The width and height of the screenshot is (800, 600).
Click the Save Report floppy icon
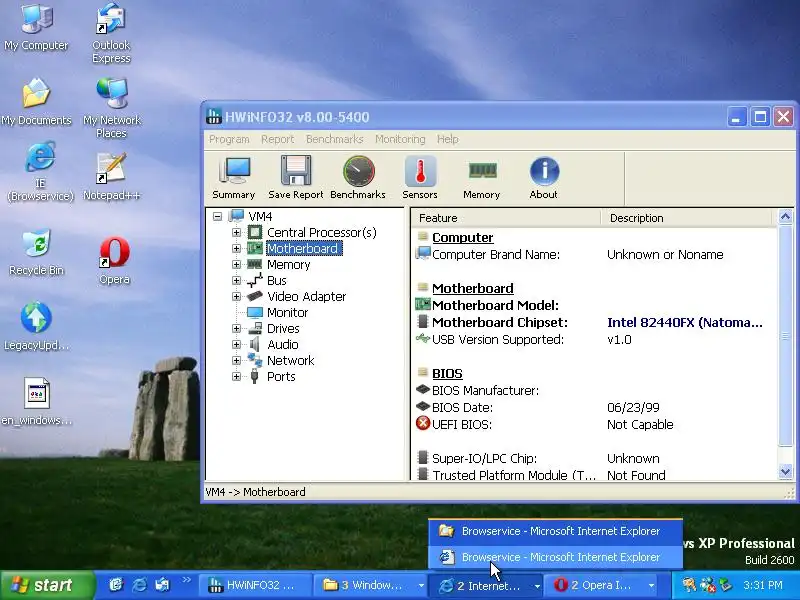pos(296,178)
